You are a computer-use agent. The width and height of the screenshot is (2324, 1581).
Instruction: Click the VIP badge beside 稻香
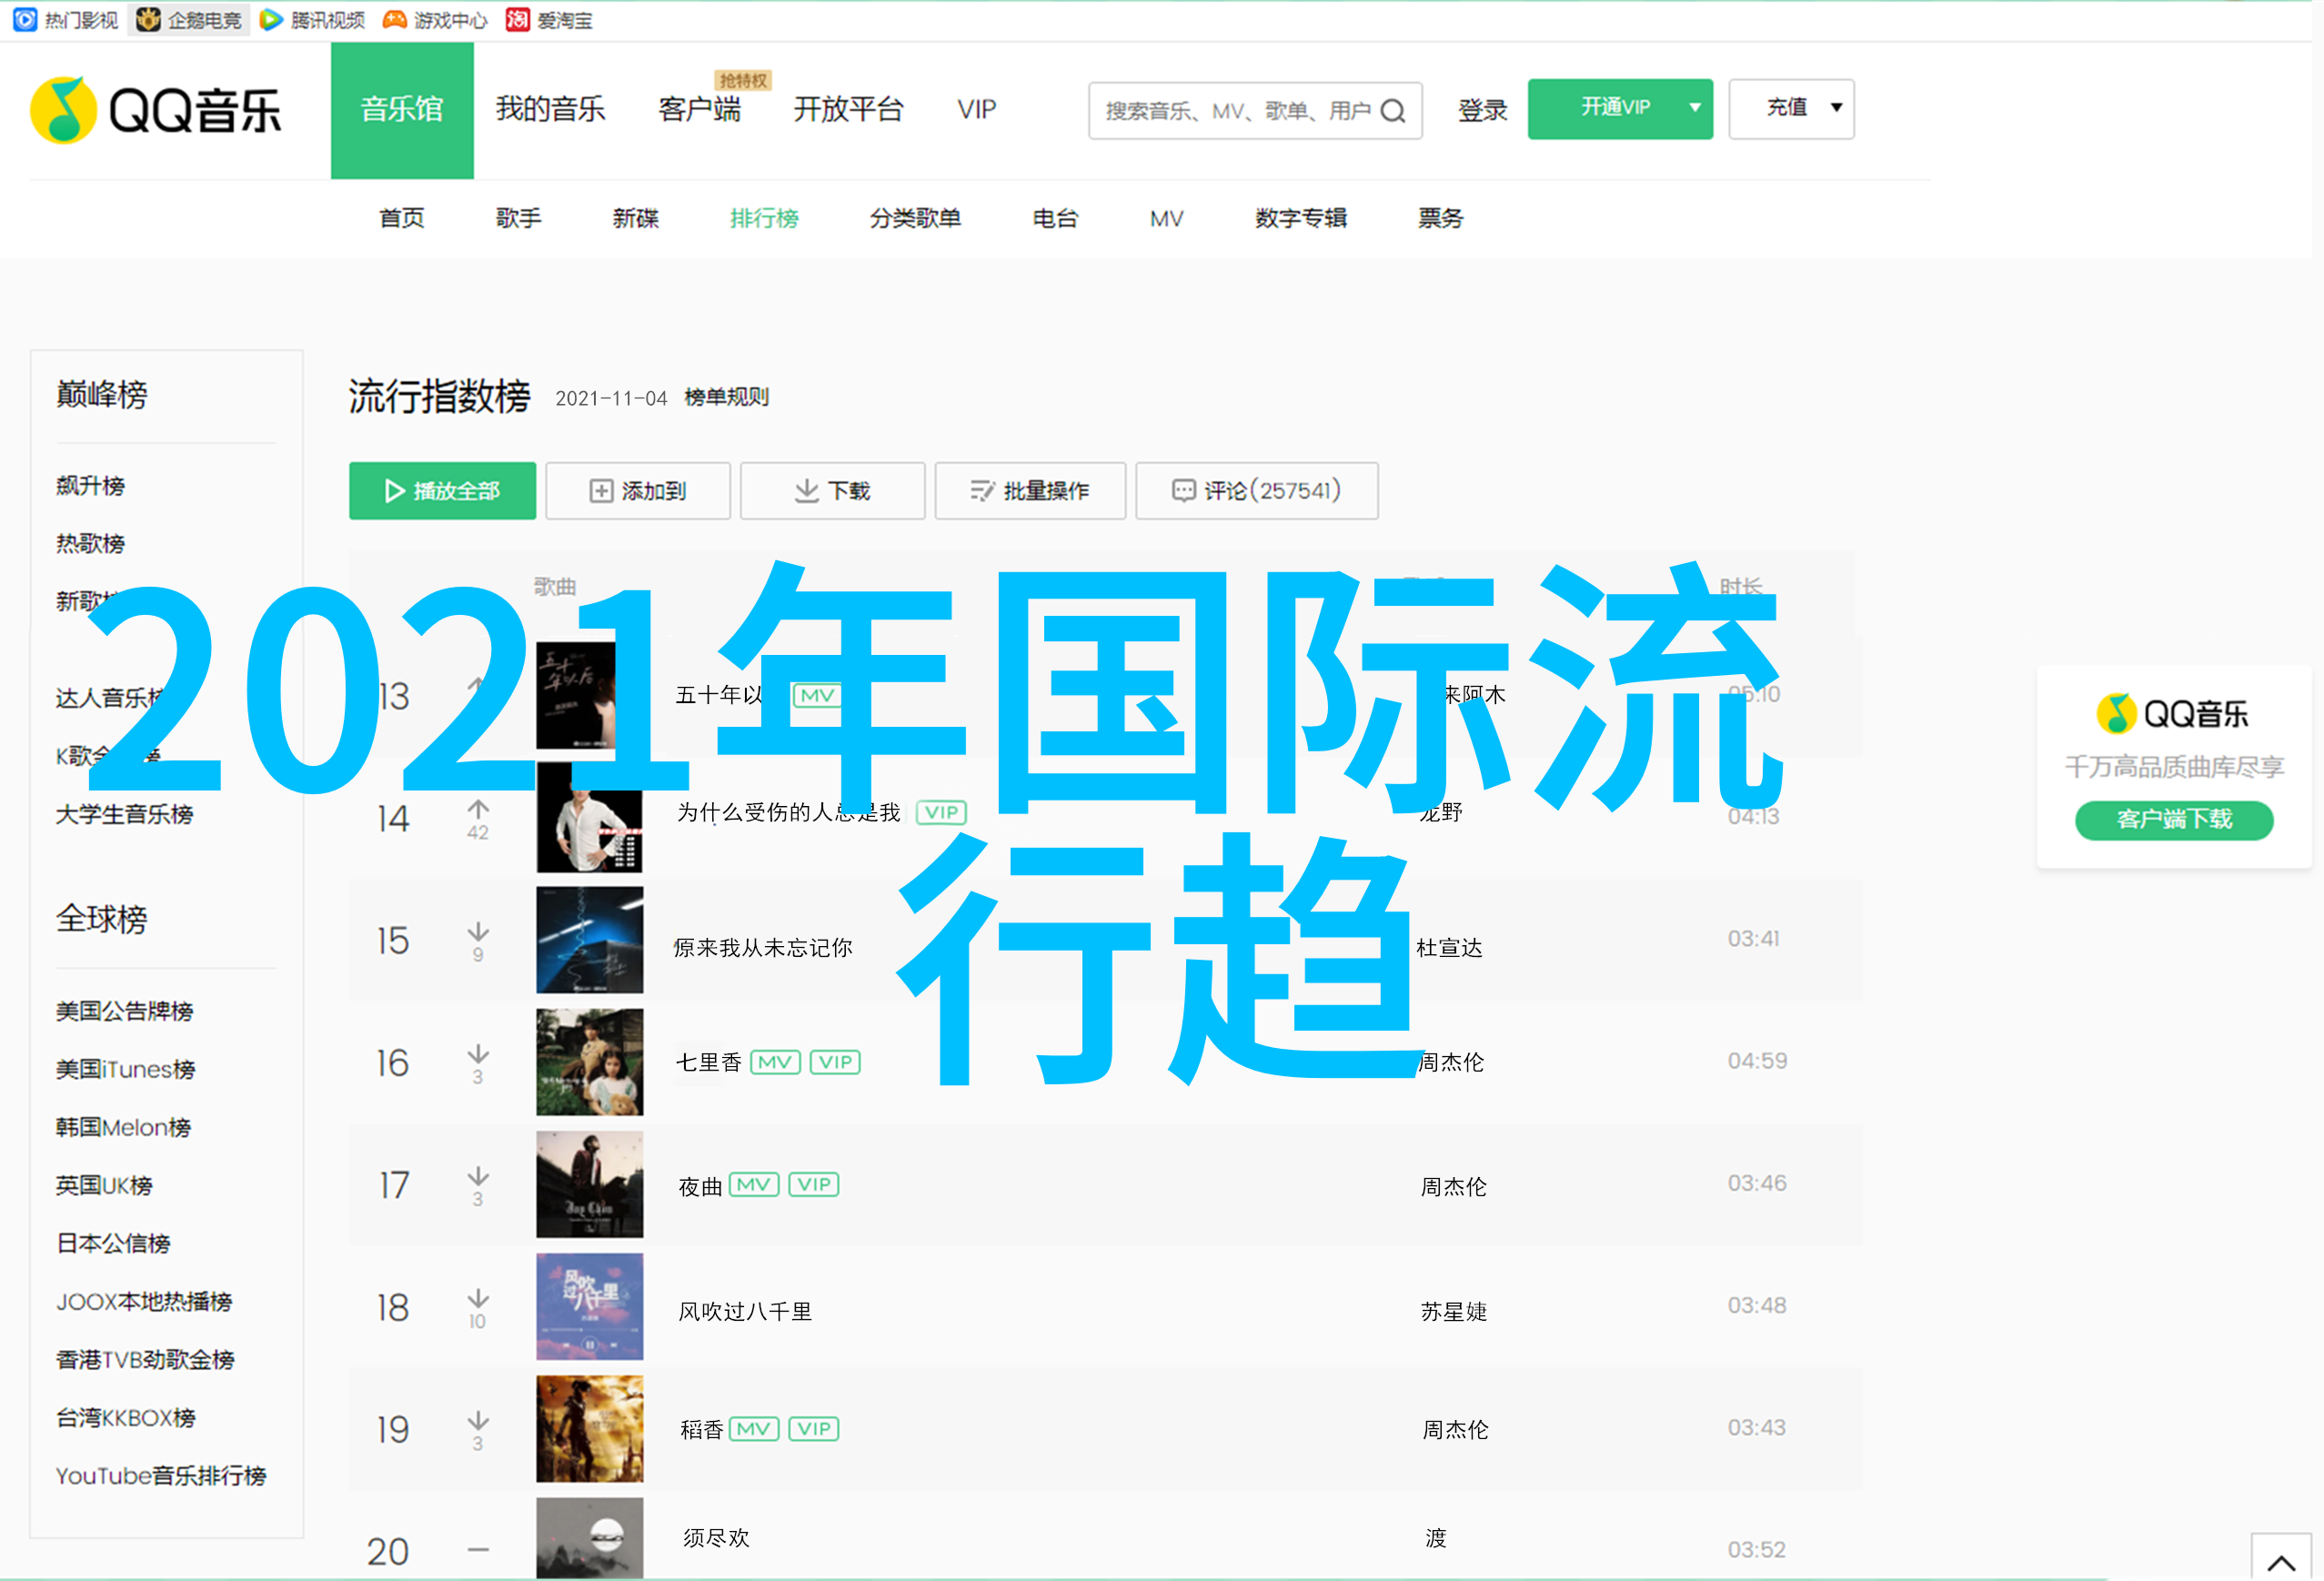814,1429
